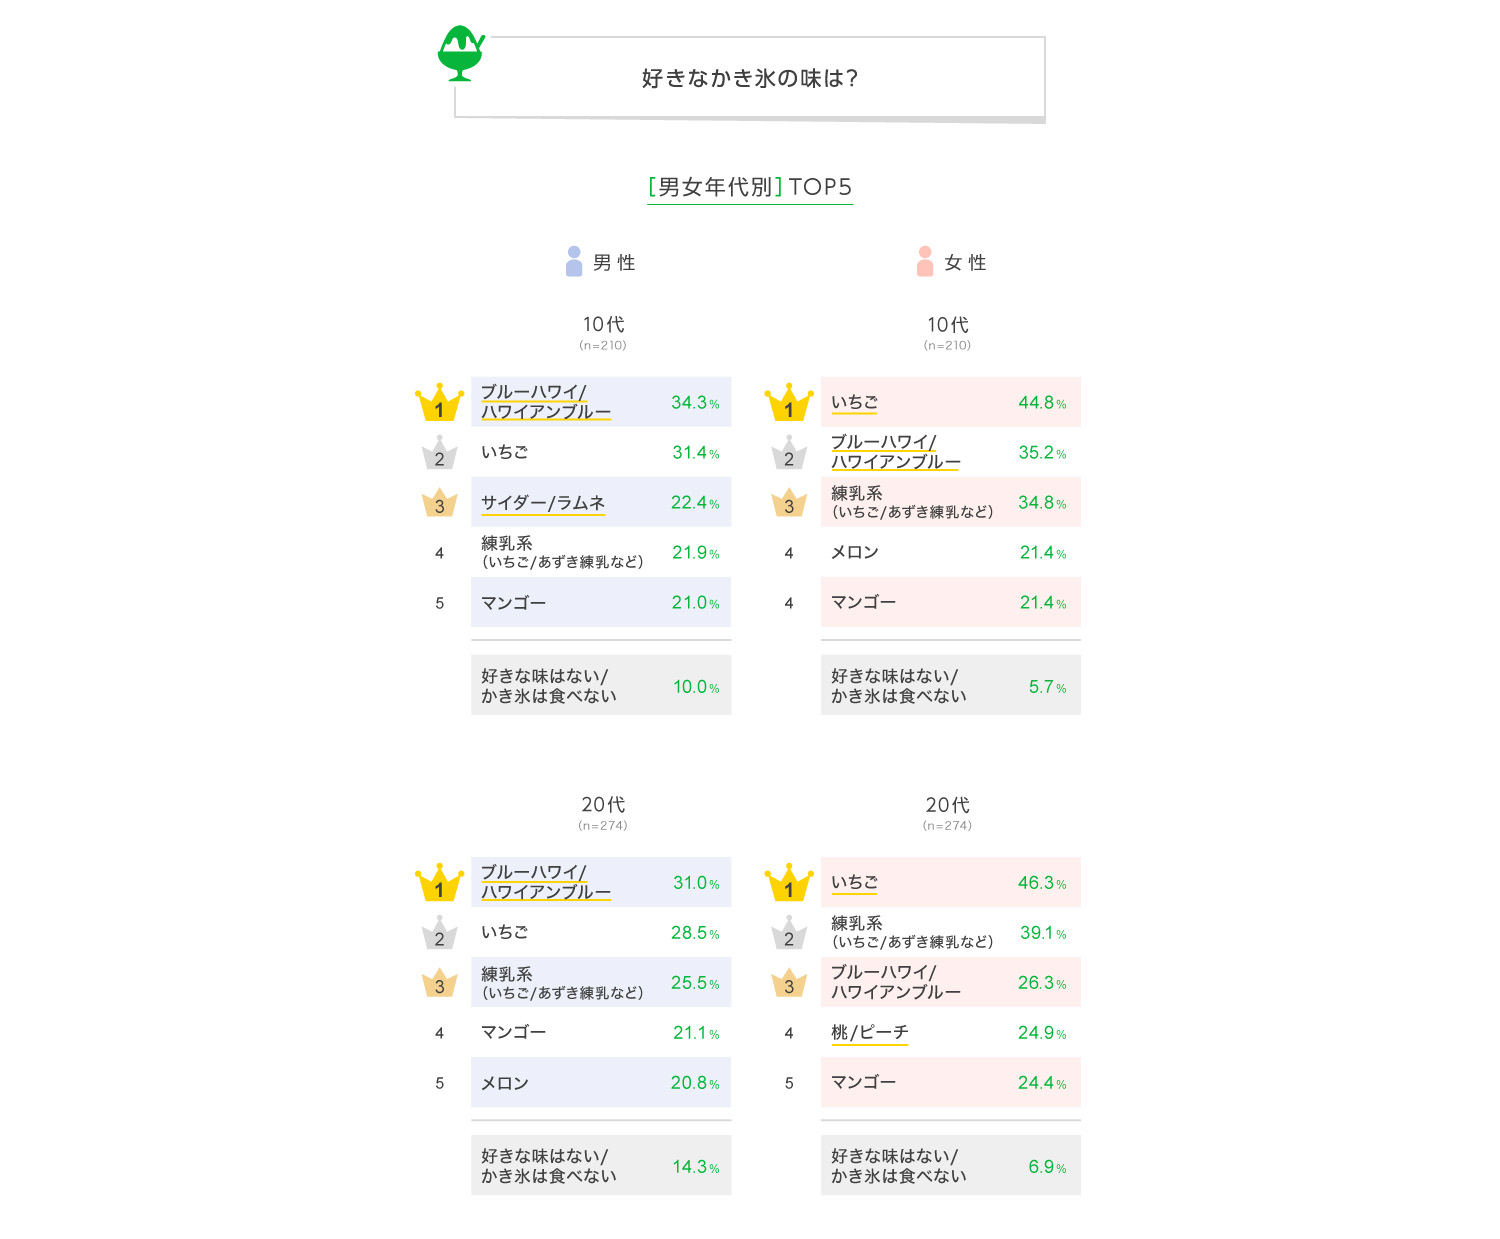The image size is (1500, 1239).
Task: Click the green shaved ice icon
Action: (461, 53)
